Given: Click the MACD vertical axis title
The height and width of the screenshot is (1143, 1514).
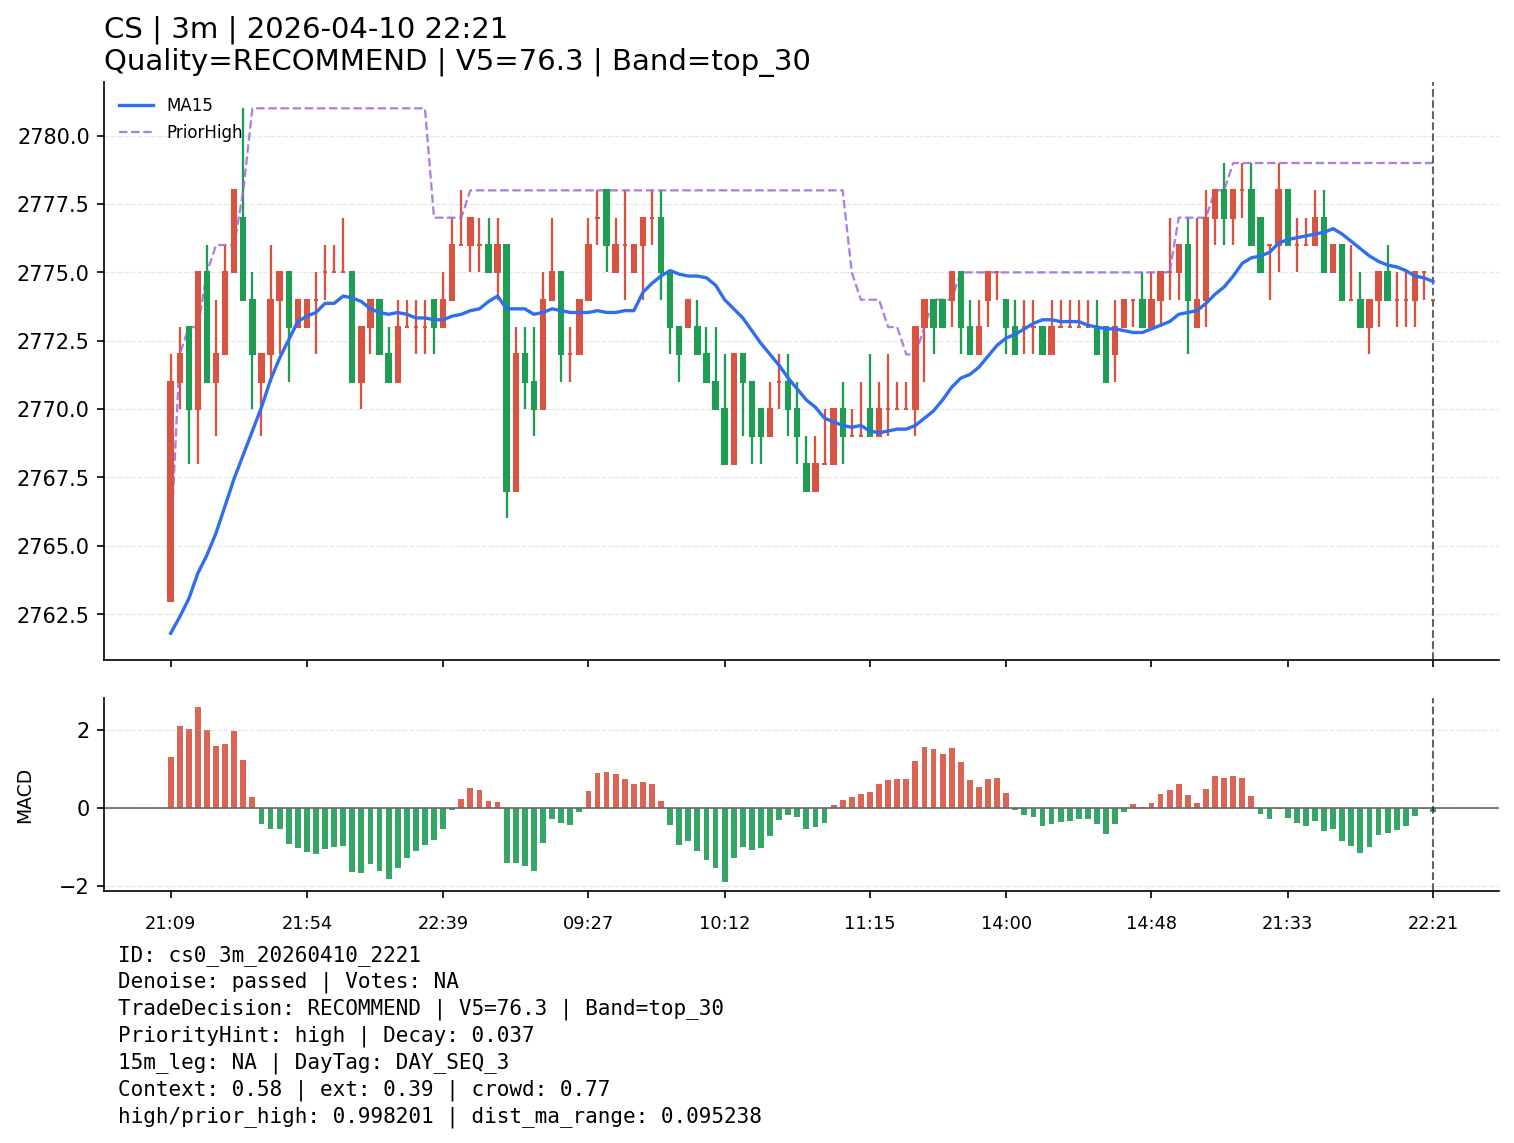Looking at the screenshot, I should [x=25, y=796].
